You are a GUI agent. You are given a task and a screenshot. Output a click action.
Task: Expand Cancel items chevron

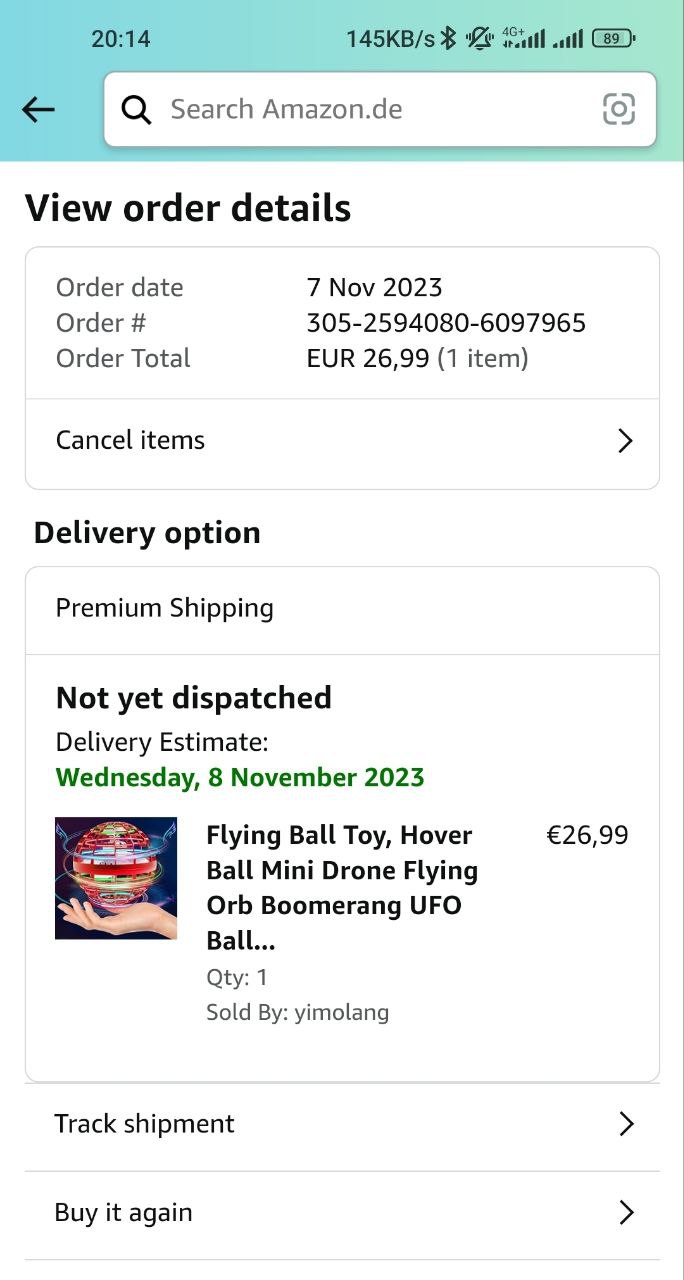tap(625, 441)
